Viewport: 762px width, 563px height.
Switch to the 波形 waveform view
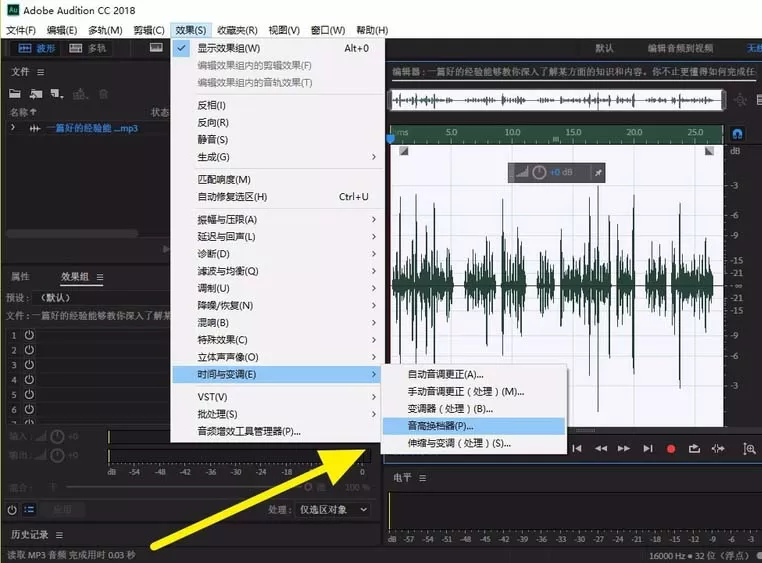(x=37, y=48)
